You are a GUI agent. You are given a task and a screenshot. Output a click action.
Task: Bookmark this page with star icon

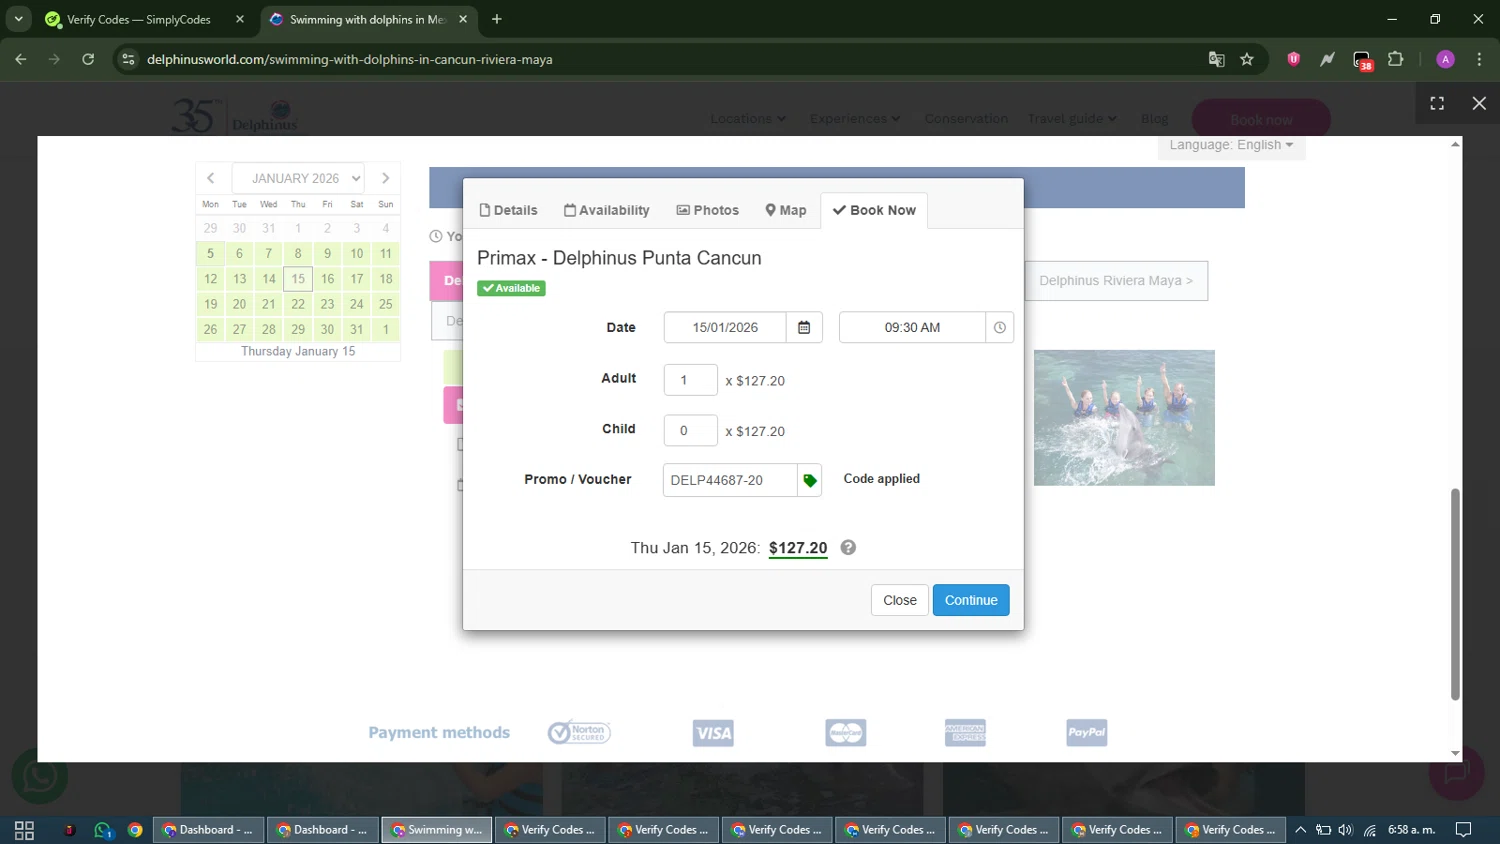click(1247, 59)
